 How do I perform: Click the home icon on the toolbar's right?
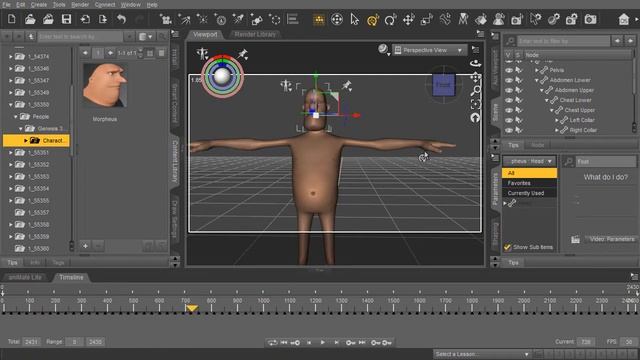[623, 19]
